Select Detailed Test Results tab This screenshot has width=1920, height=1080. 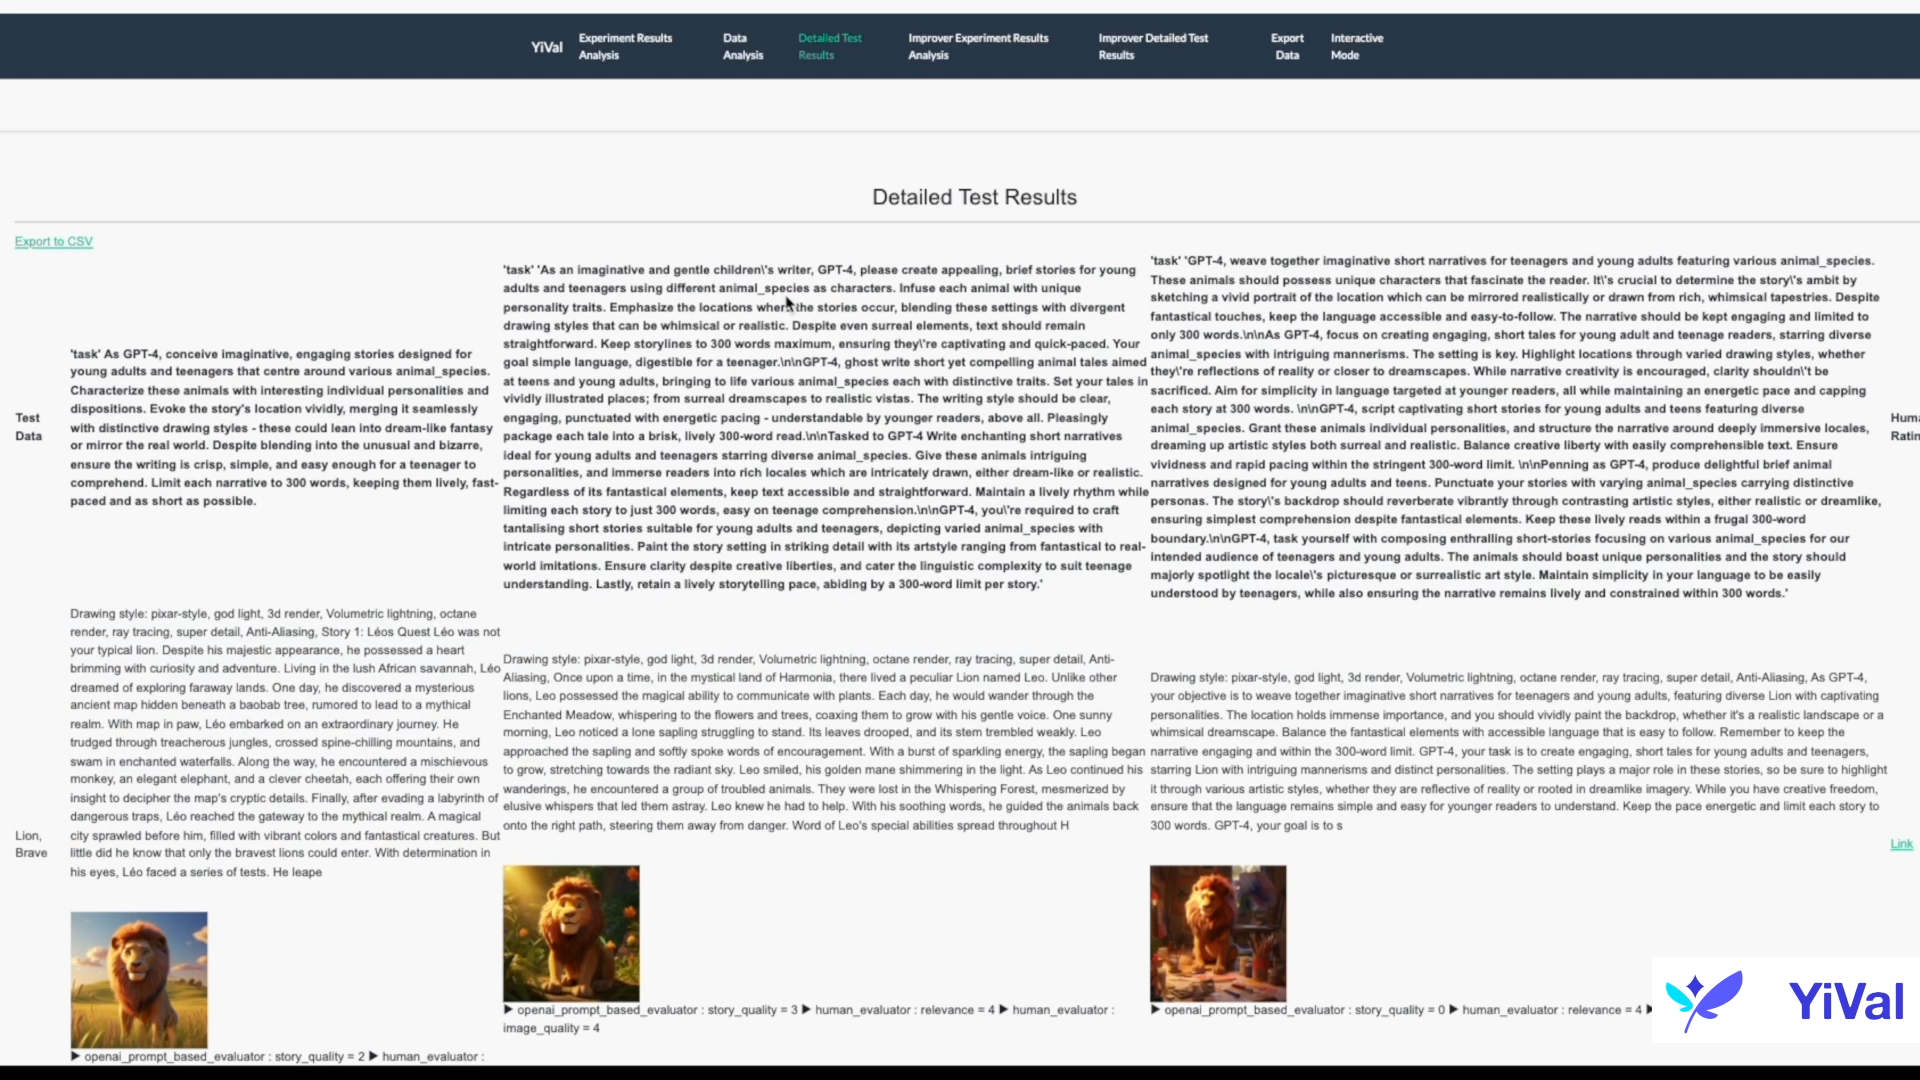(x=829, y=46)
